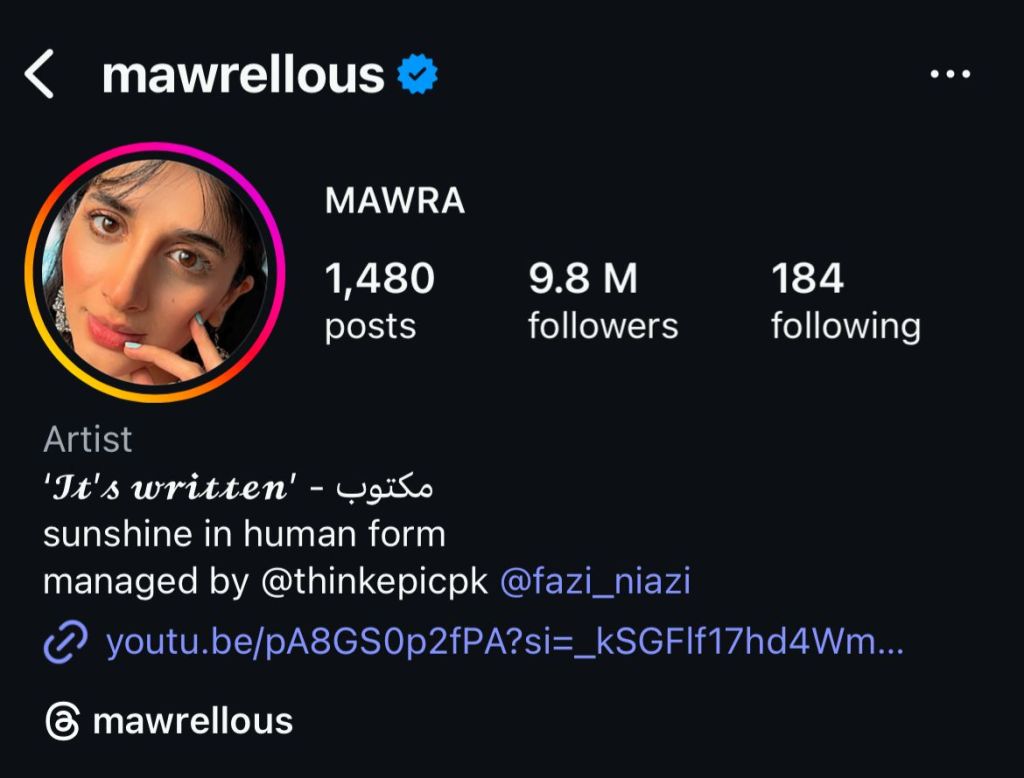The height and width of the screenshot is (778, 1024).
Task: Tap the 'It's written' bio text
Action: click(x=170, y=487)
